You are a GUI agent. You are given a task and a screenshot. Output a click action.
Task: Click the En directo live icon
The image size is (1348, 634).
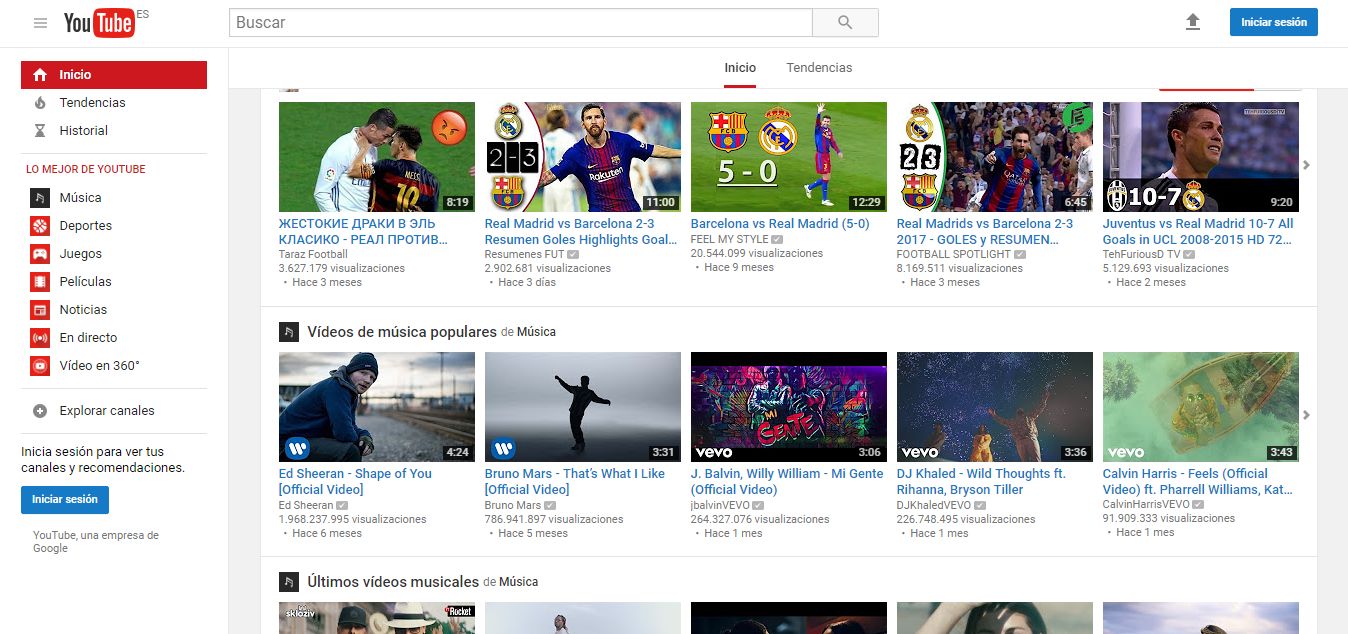tap(40, 338)
